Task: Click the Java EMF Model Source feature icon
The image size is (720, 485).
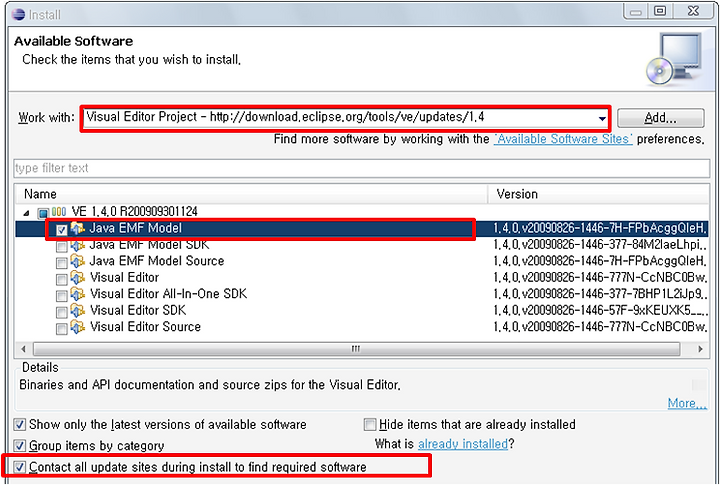Action: tap(78, 261)
